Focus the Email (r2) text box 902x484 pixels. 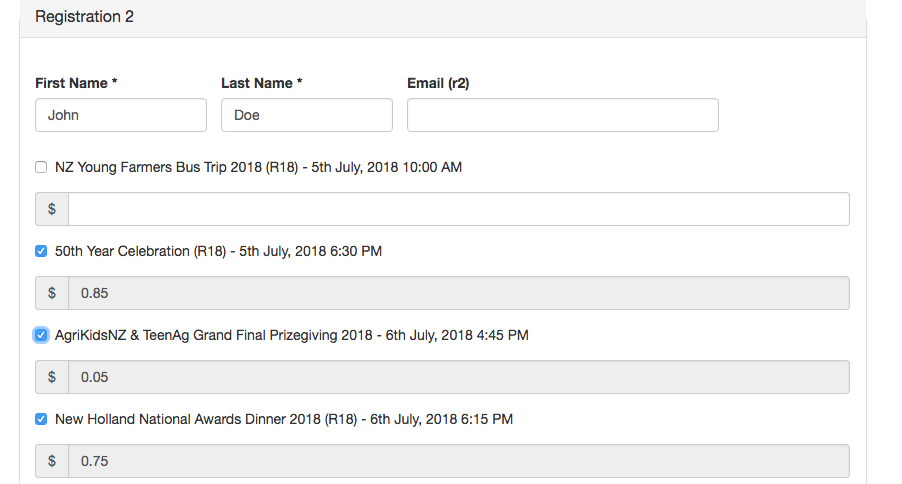562,115
